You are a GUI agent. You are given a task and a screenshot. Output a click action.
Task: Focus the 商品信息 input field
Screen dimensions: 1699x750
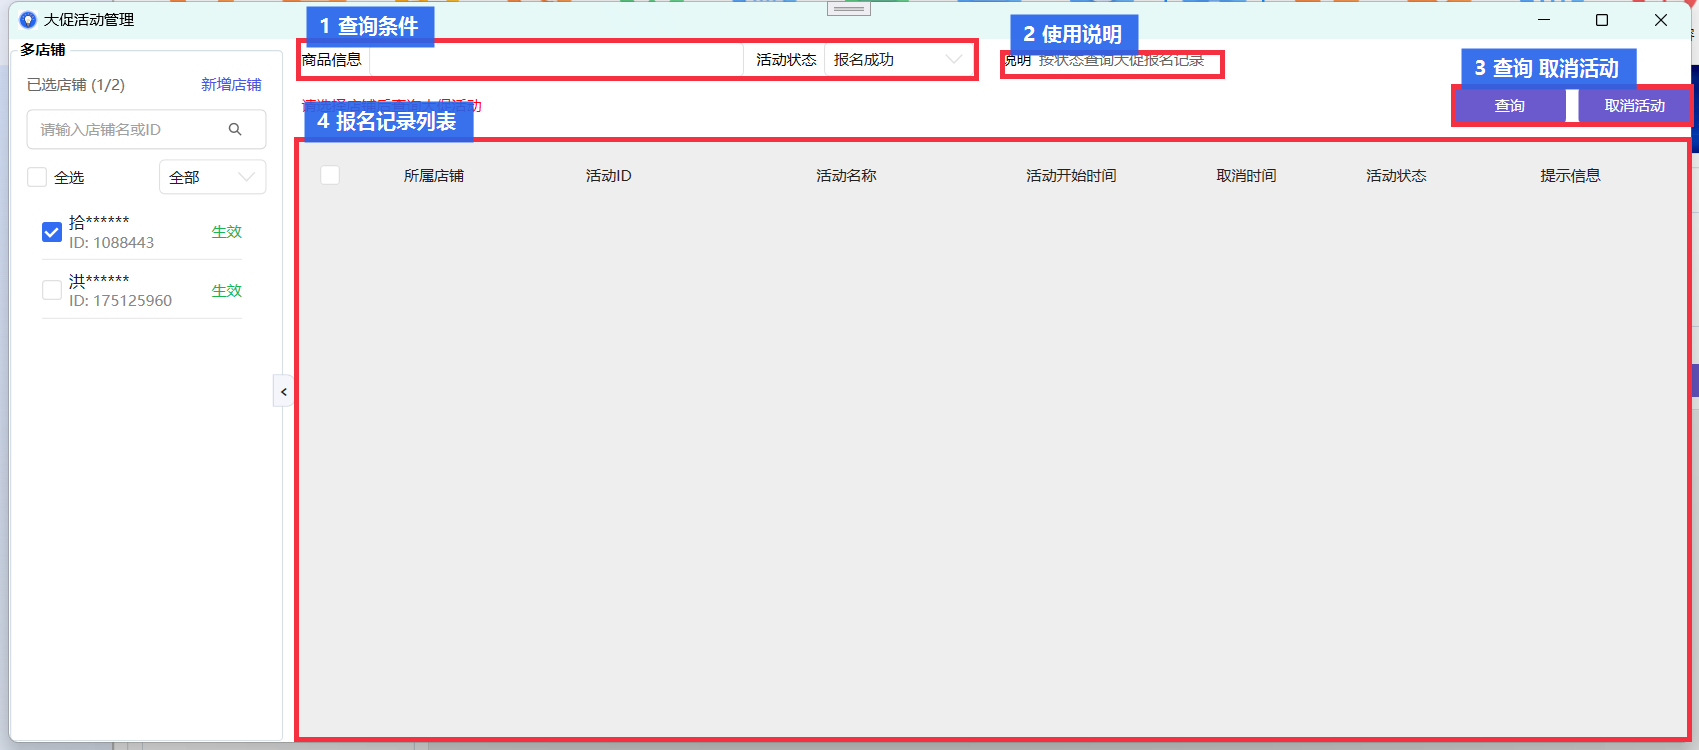point(556,60)
